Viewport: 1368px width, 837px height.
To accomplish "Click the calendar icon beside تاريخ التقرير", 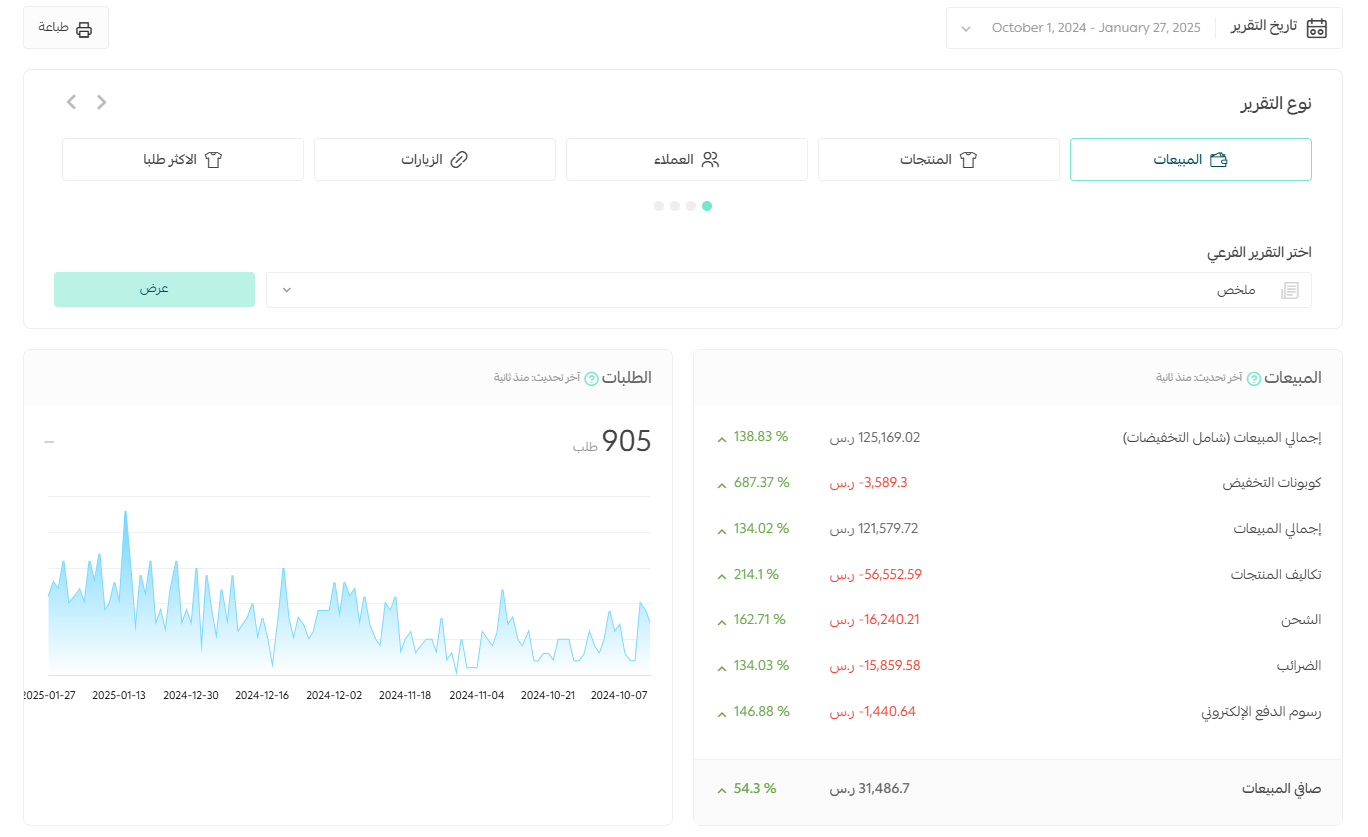I will click(x=1317, y=28).
